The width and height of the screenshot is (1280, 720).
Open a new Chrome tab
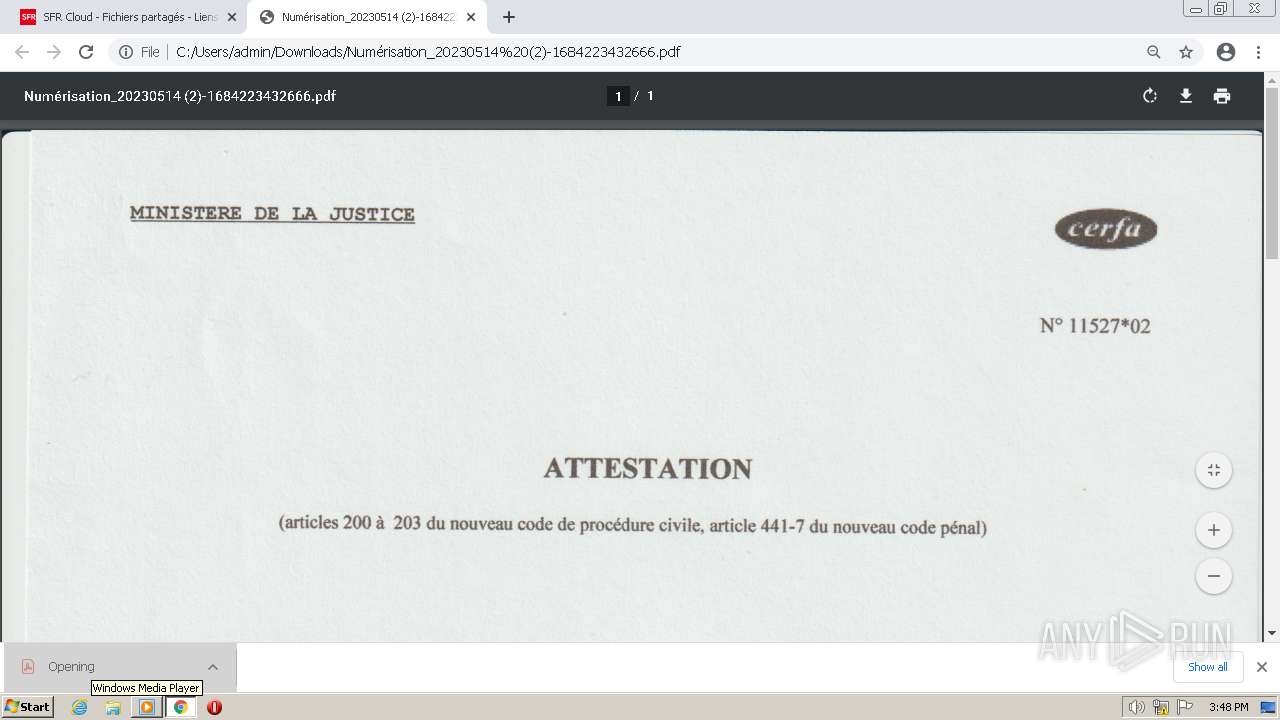tap(509, 17)
